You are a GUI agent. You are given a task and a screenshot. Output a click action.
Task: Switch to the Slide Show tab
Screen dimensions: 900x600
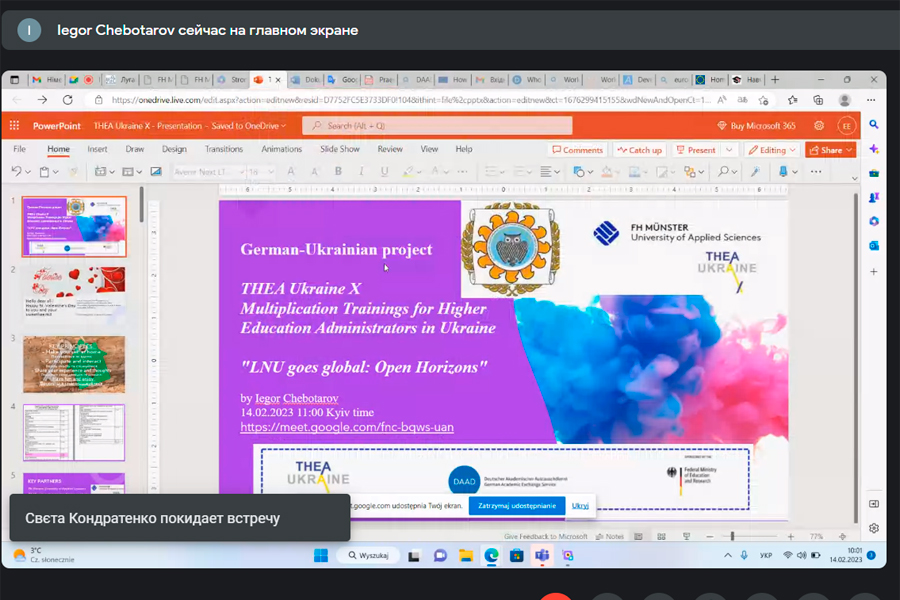[340, 149]
